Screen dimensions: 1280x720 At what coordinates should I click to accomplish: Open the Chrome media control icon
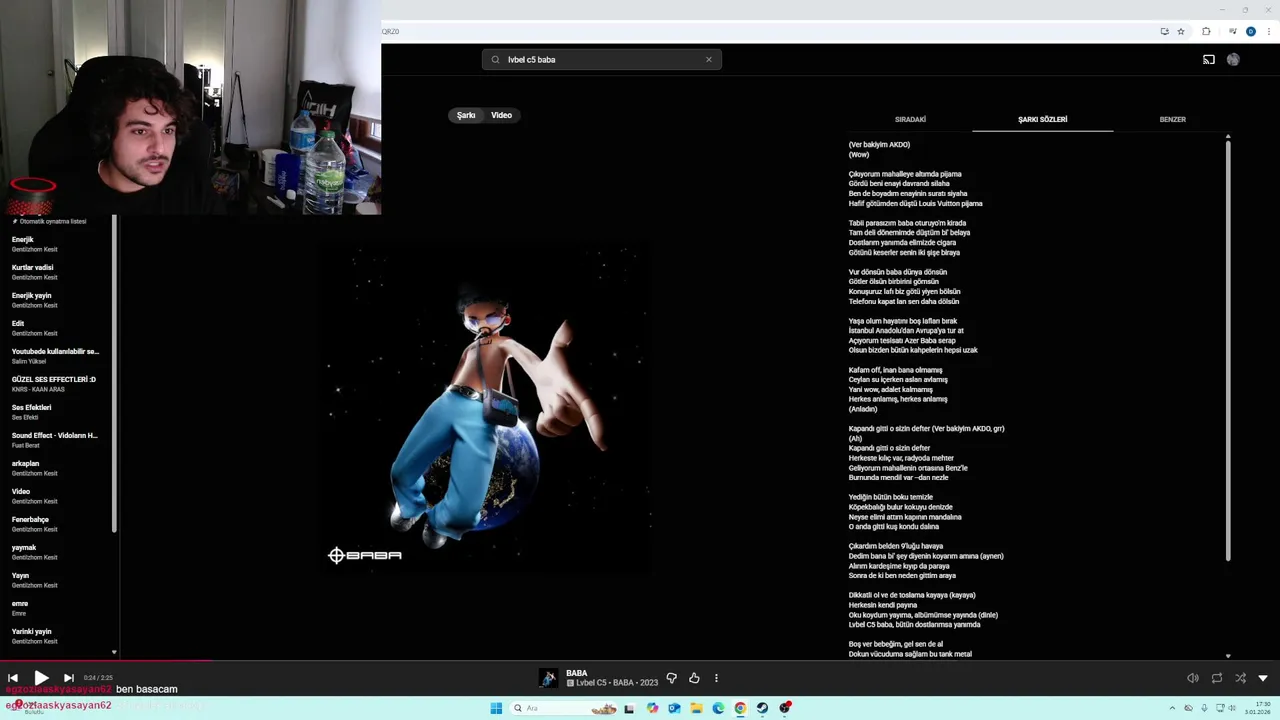point(1231,31)
